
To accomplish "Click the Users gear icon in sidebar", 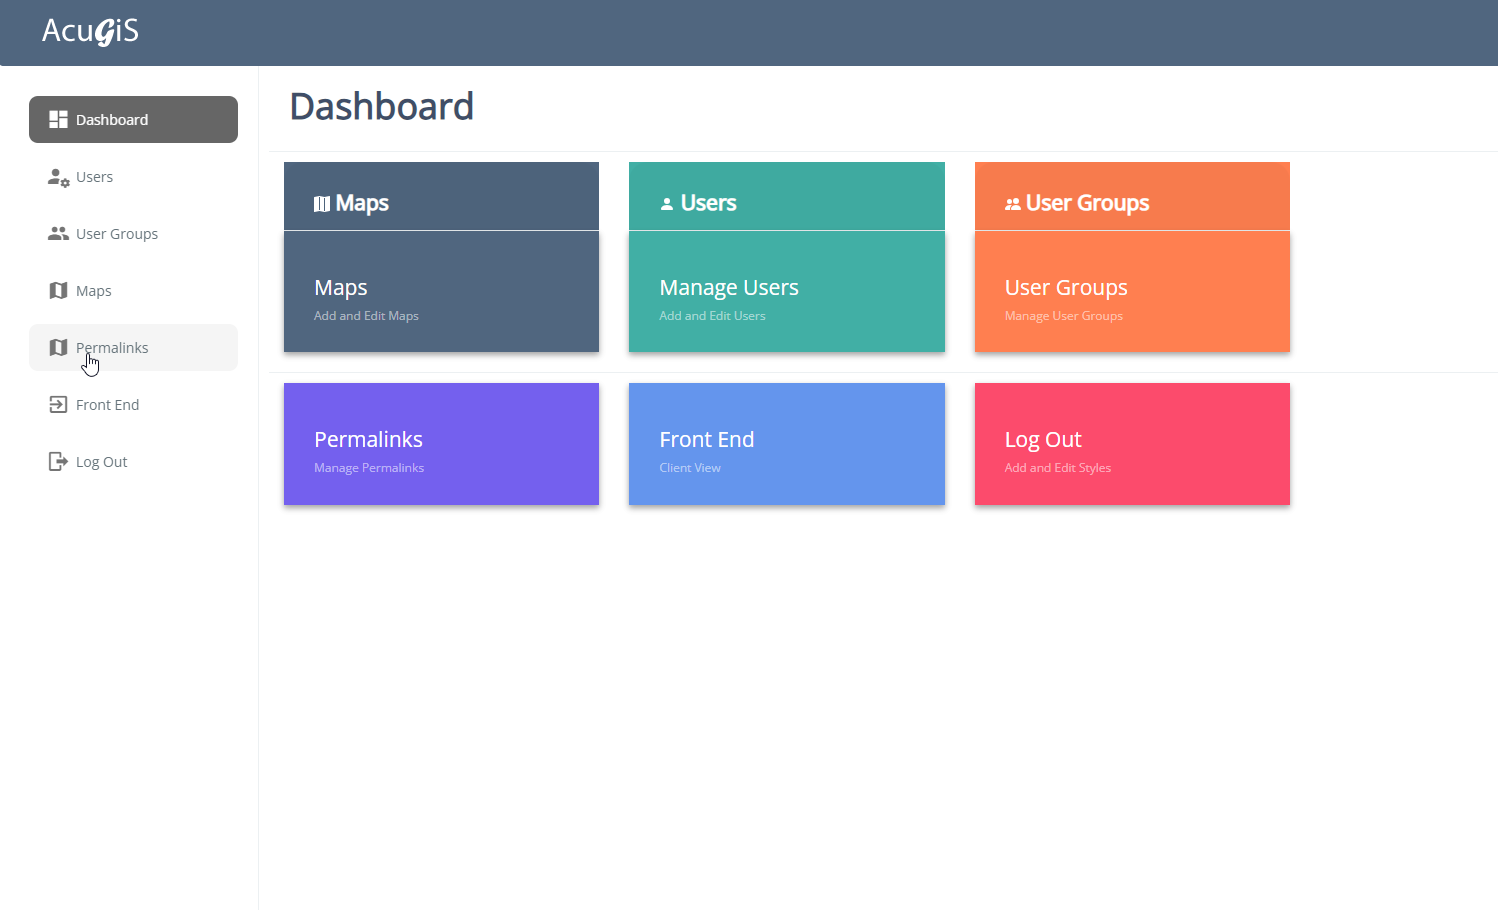I will coord(58,178).
